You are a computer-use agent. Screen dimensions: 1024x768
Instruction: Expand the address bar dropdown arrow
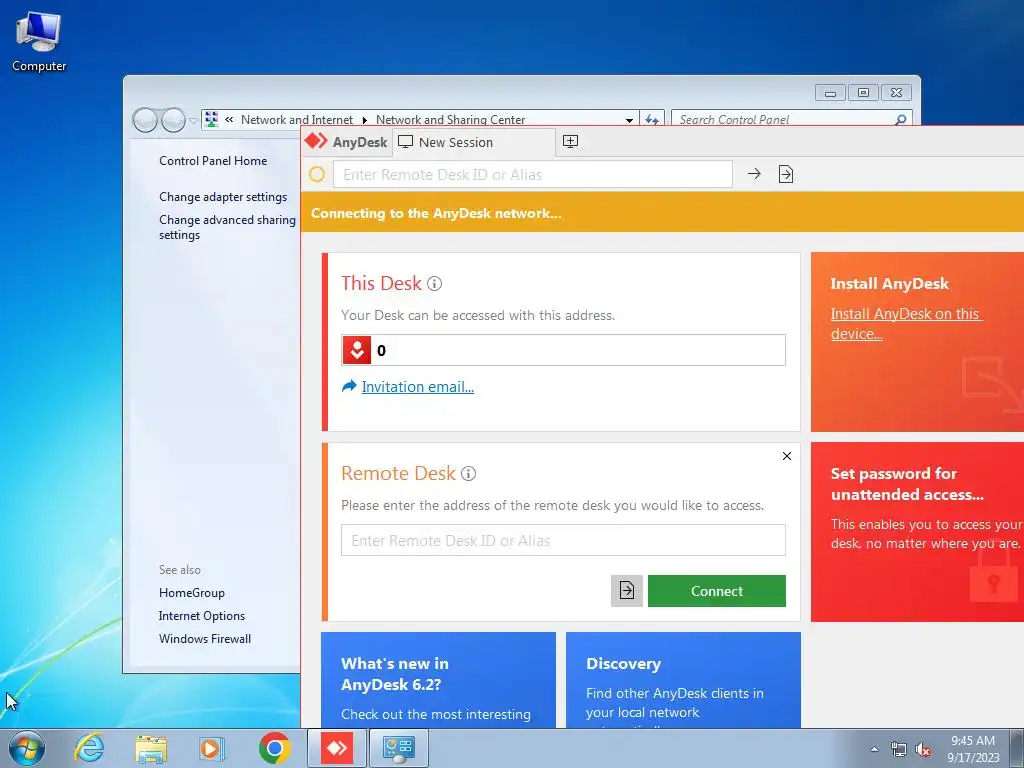(x=629, y=120)
